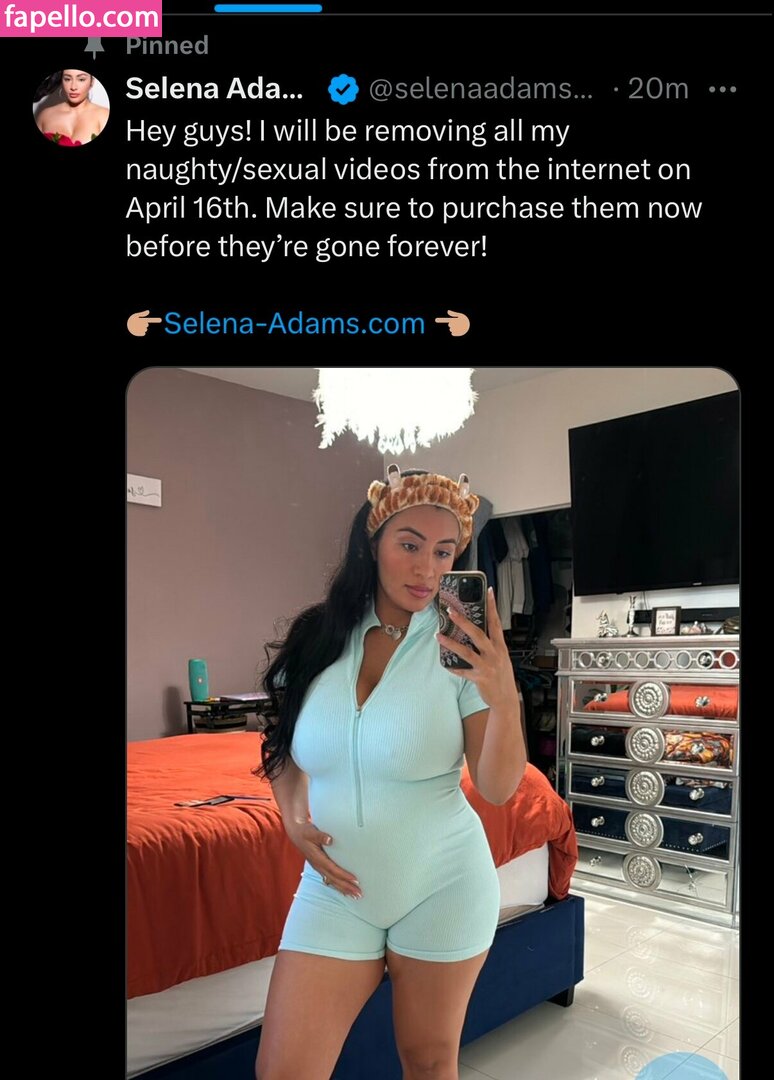This screenshot has height=1080, width=774.
Task: Click the 'Hey guys!' opening line of the post
Action: tap(347, 131)
